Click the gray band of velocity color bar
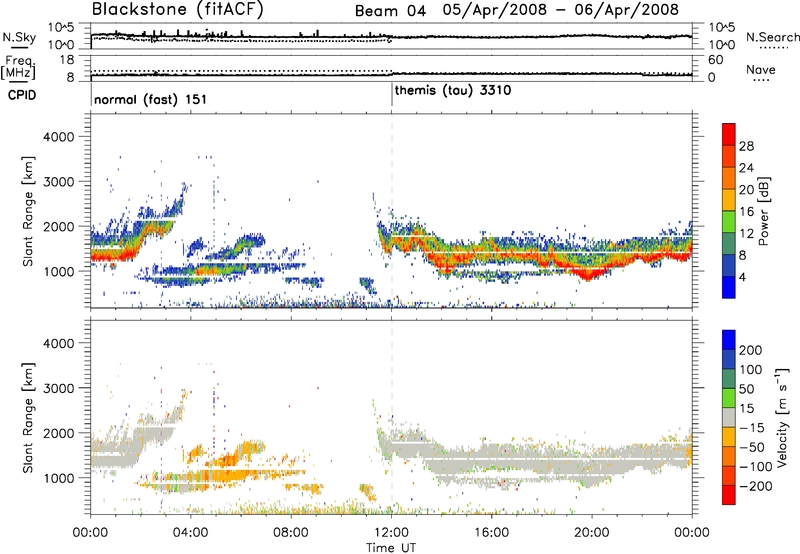 point(729,418)
